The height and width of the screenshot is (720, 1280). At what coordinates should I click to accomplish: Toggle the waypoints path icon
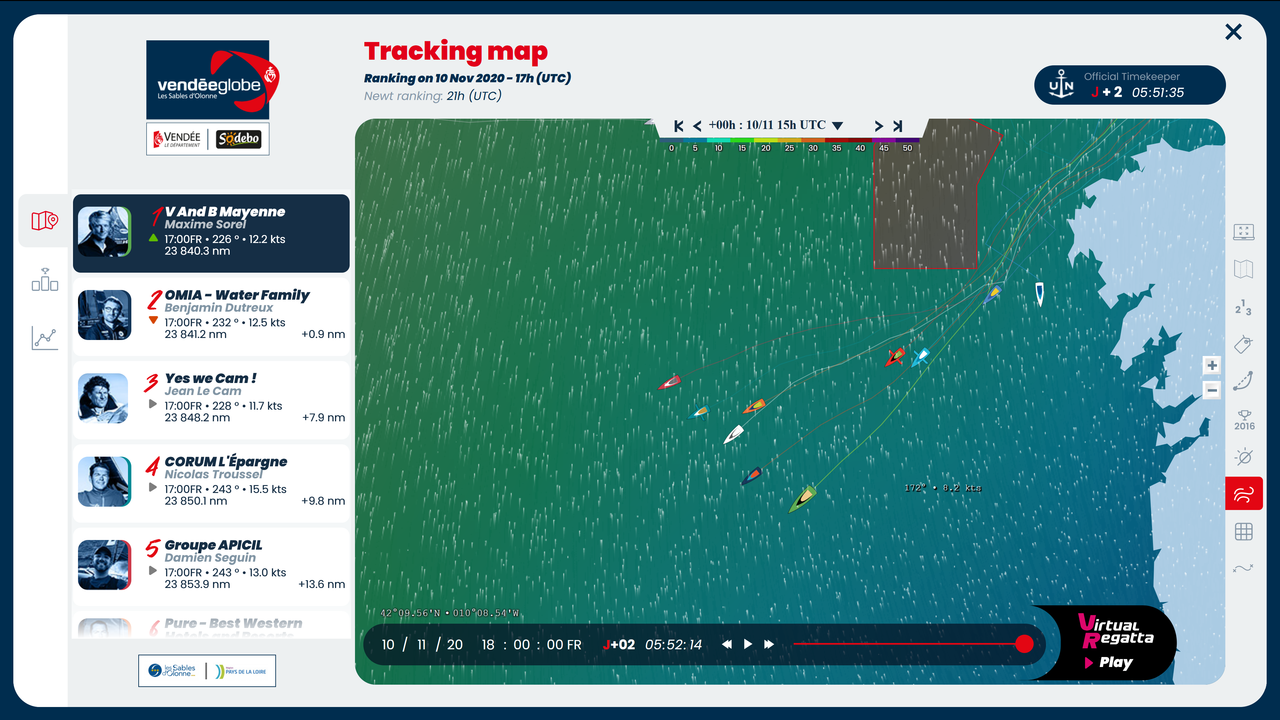click(x=1244, y=569)
